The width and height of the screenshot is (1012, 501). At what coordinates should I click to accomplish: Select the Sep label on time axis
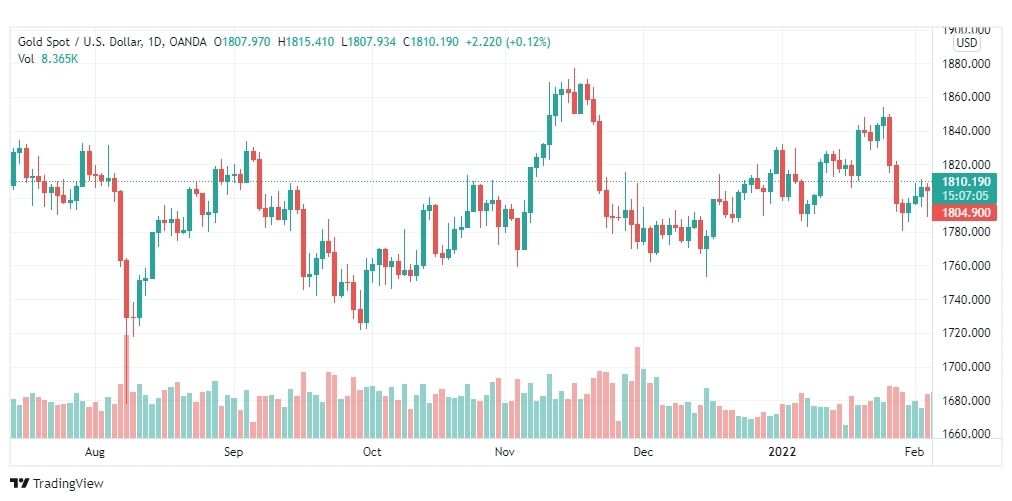point(234,452)
